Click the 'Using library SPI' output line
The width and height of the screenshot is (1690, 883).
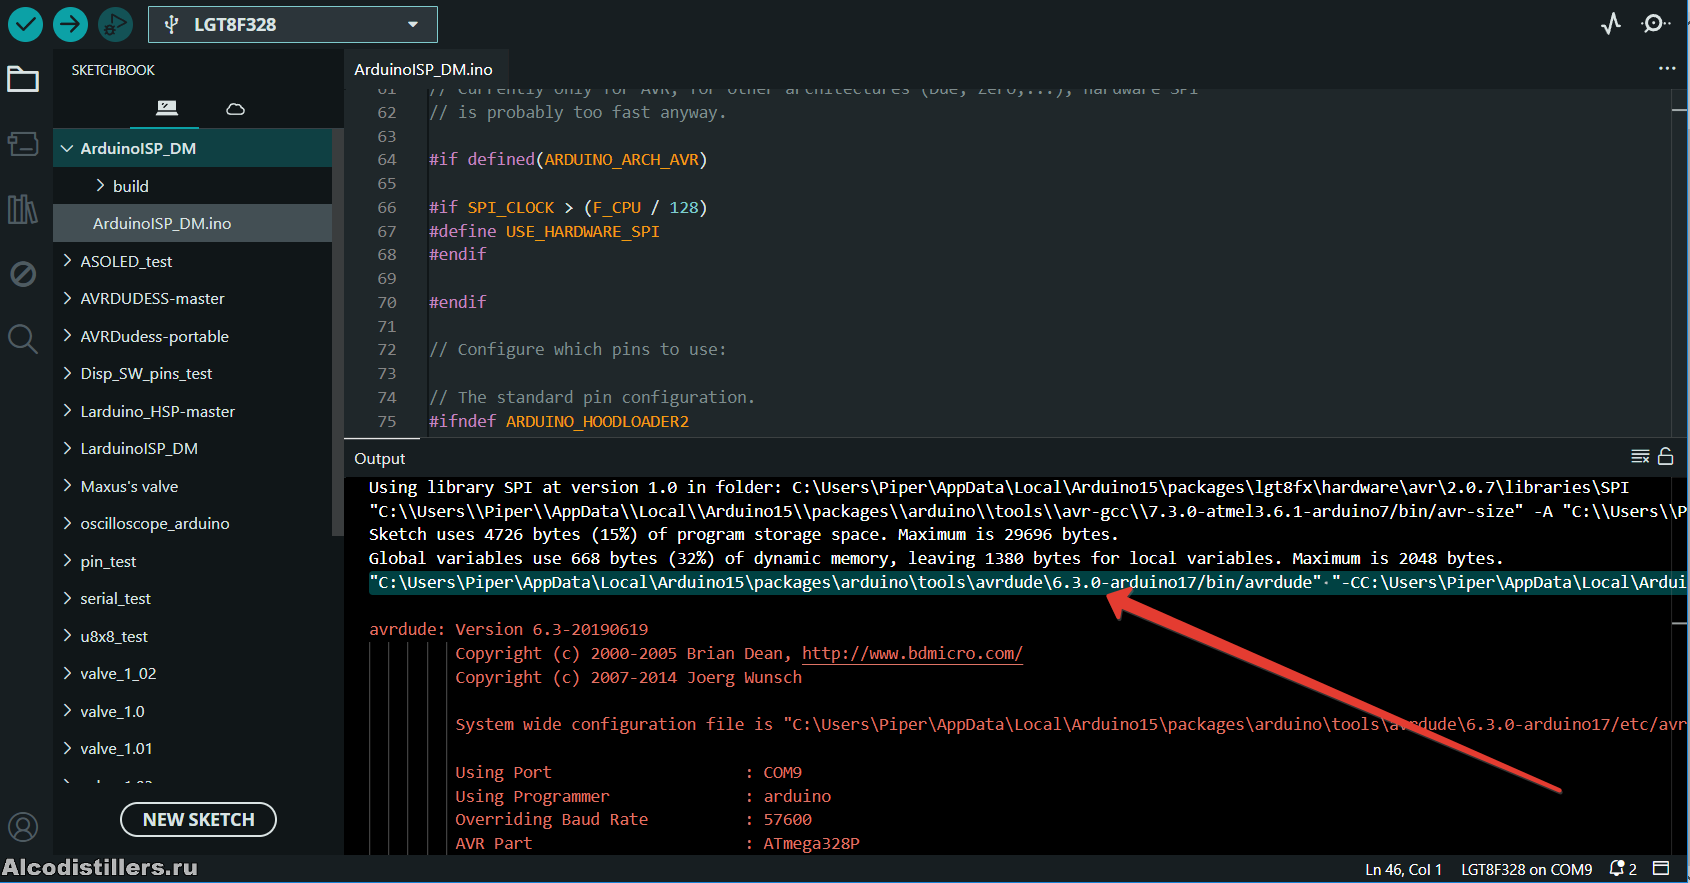[999, 487]
